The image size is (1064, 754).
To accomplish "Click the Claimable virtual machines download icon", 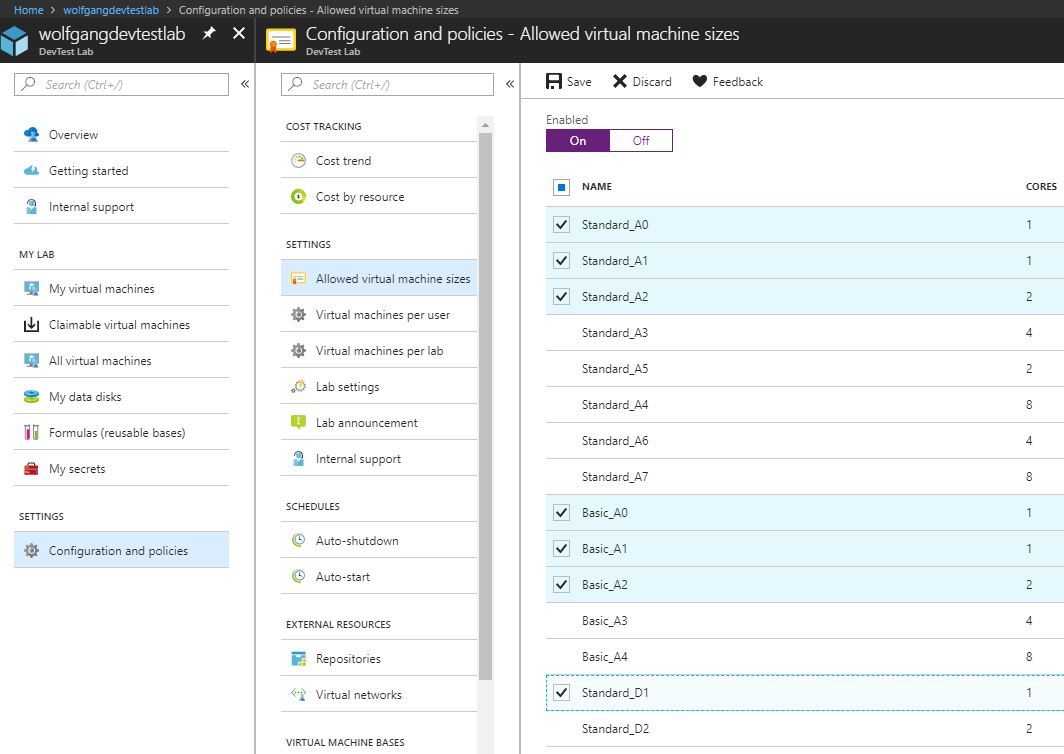I will point(31,324).
